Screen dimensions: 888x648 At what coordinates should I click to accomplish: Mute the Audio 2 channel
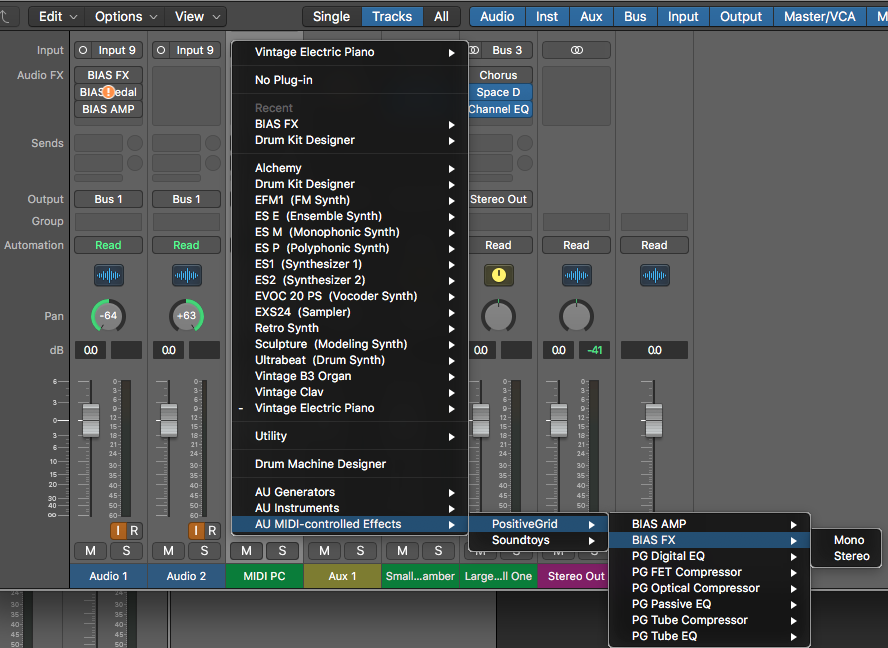(169, 551)
